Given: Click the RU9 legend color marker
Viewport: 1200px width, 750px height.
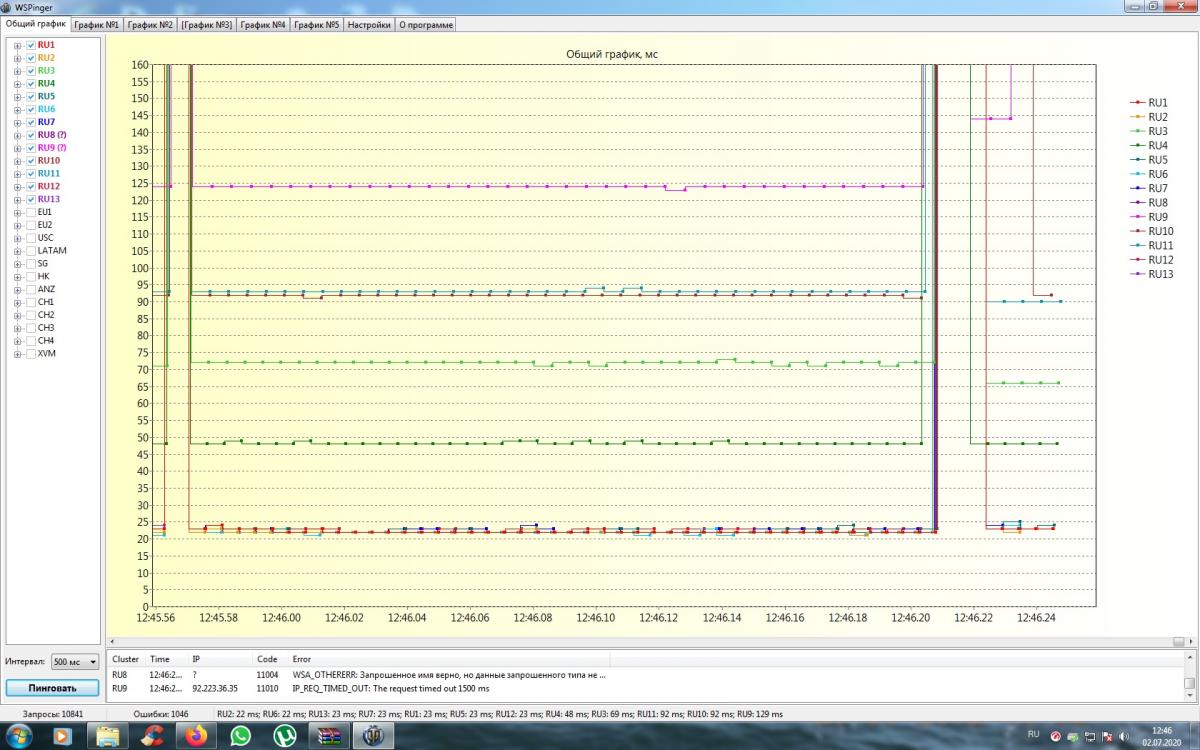Looking at the screenshot, I should 1136,217.
